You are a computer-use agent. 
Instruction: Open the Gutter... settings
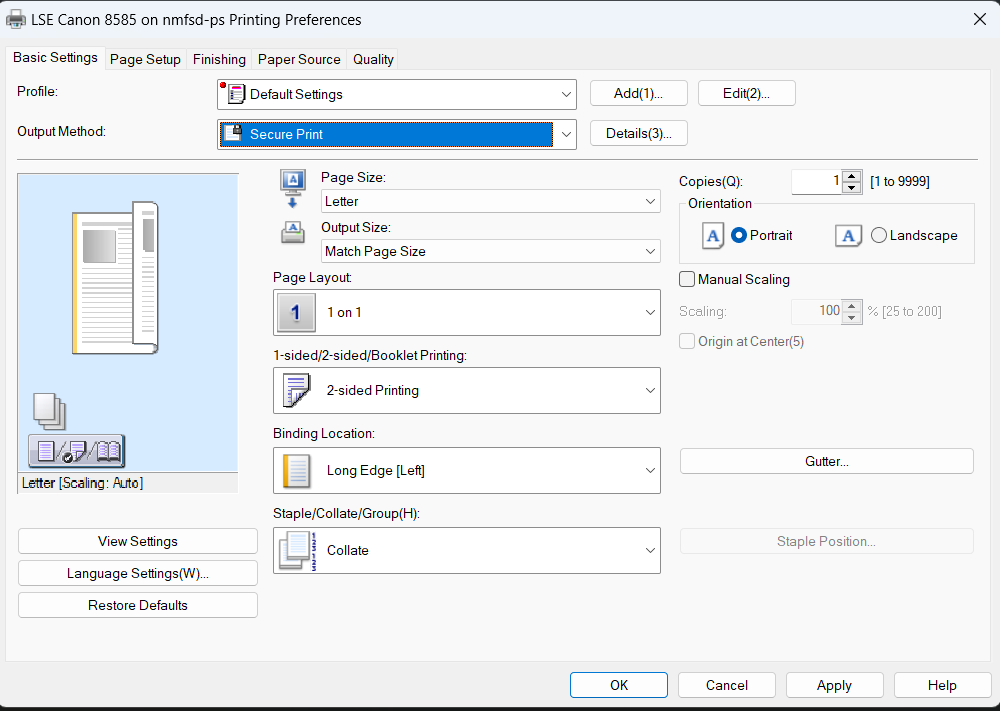827,461
